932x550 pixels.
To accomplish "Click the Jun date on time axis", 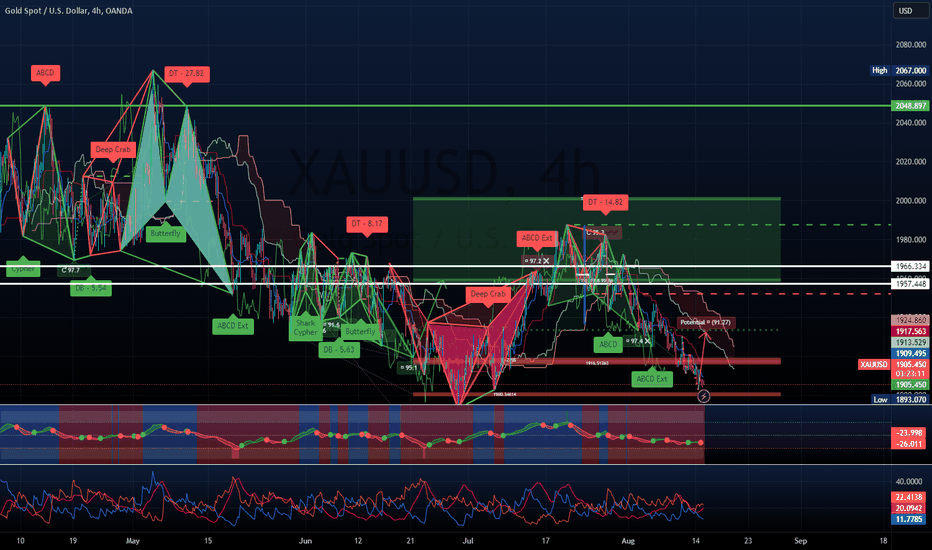I will tap(305, 540).
